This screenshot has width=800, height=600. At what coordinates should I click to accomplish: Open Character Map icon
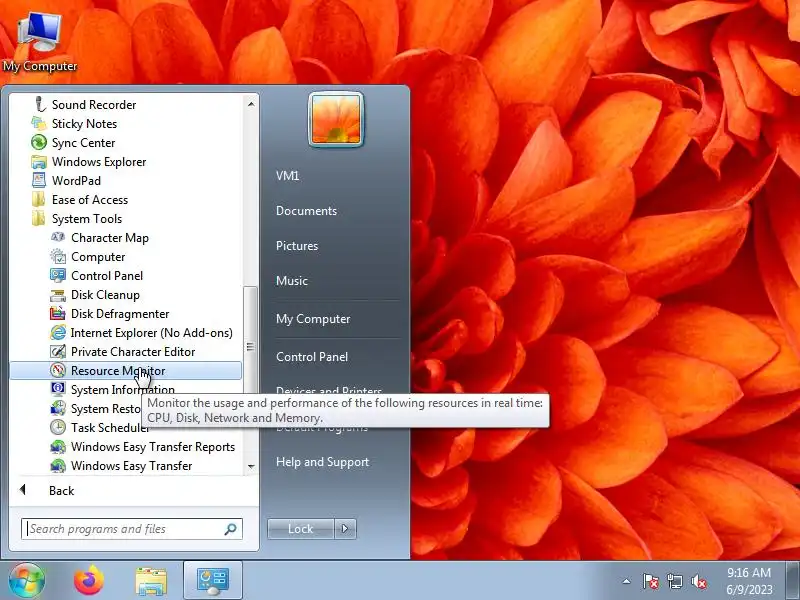tap(58, 238)
